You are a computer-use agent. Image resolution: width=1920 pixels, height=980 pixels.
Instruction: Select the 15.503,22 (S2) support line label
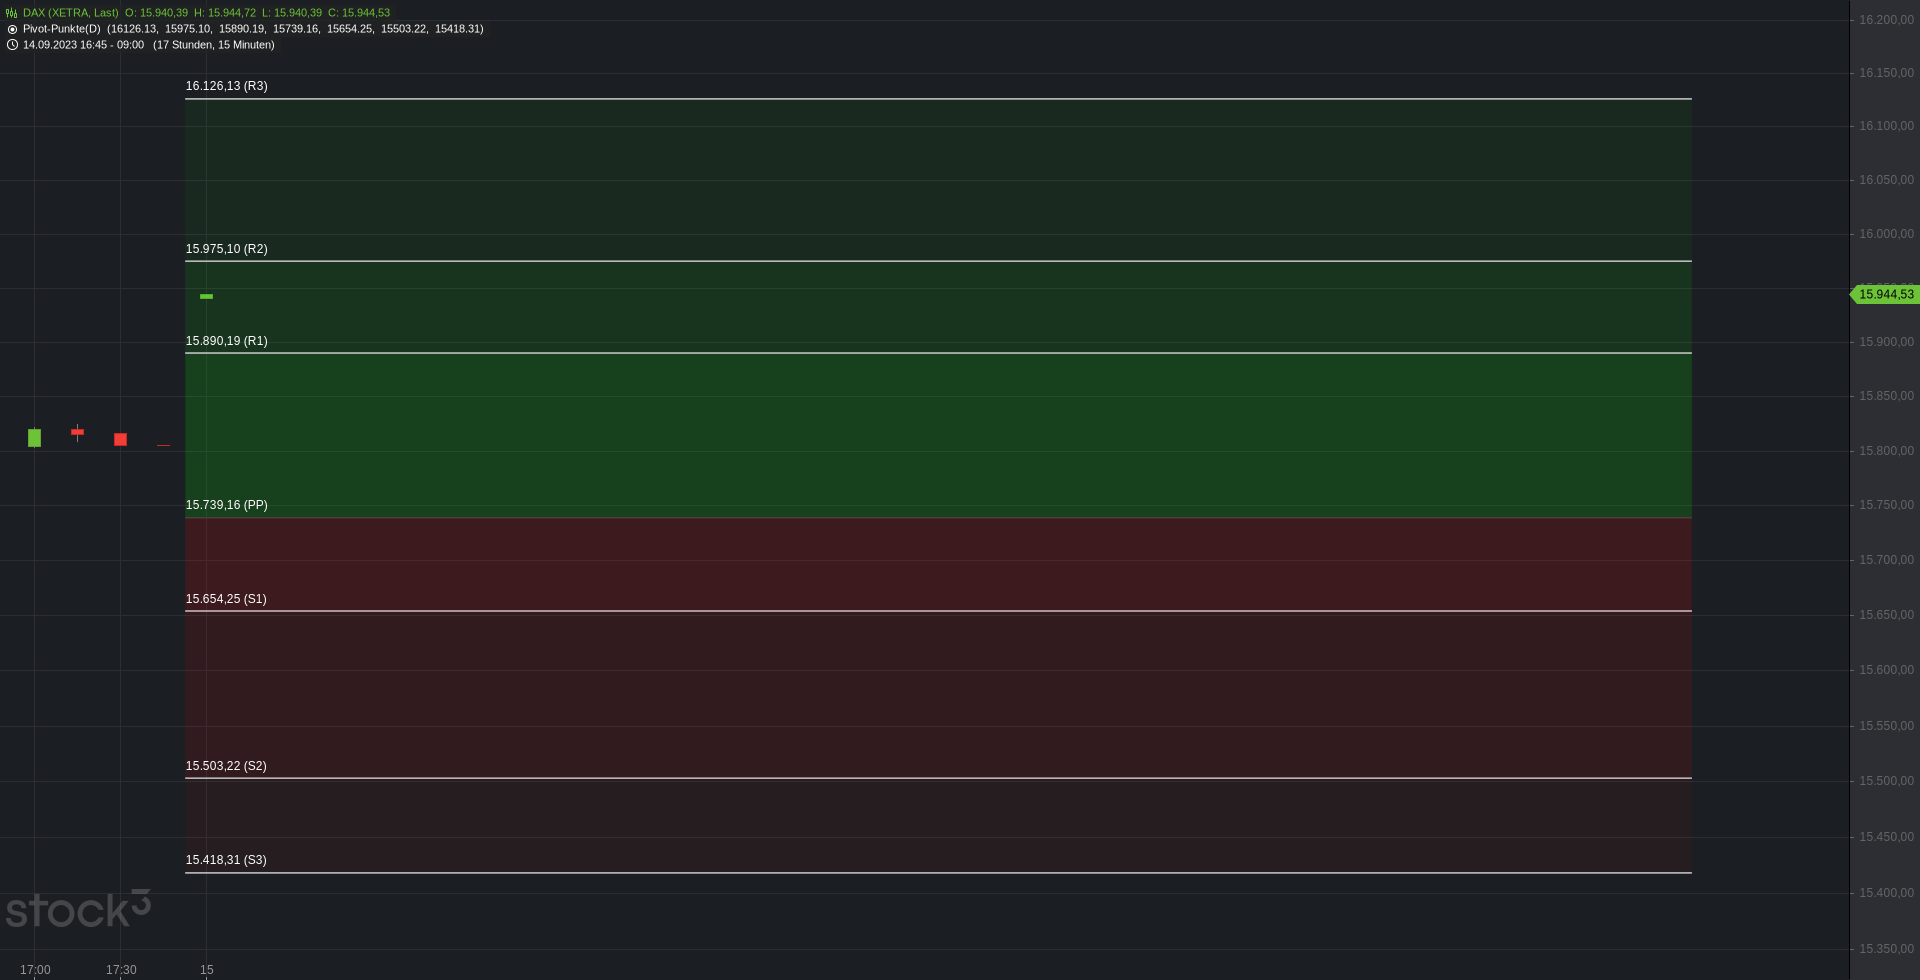point(226,766)
